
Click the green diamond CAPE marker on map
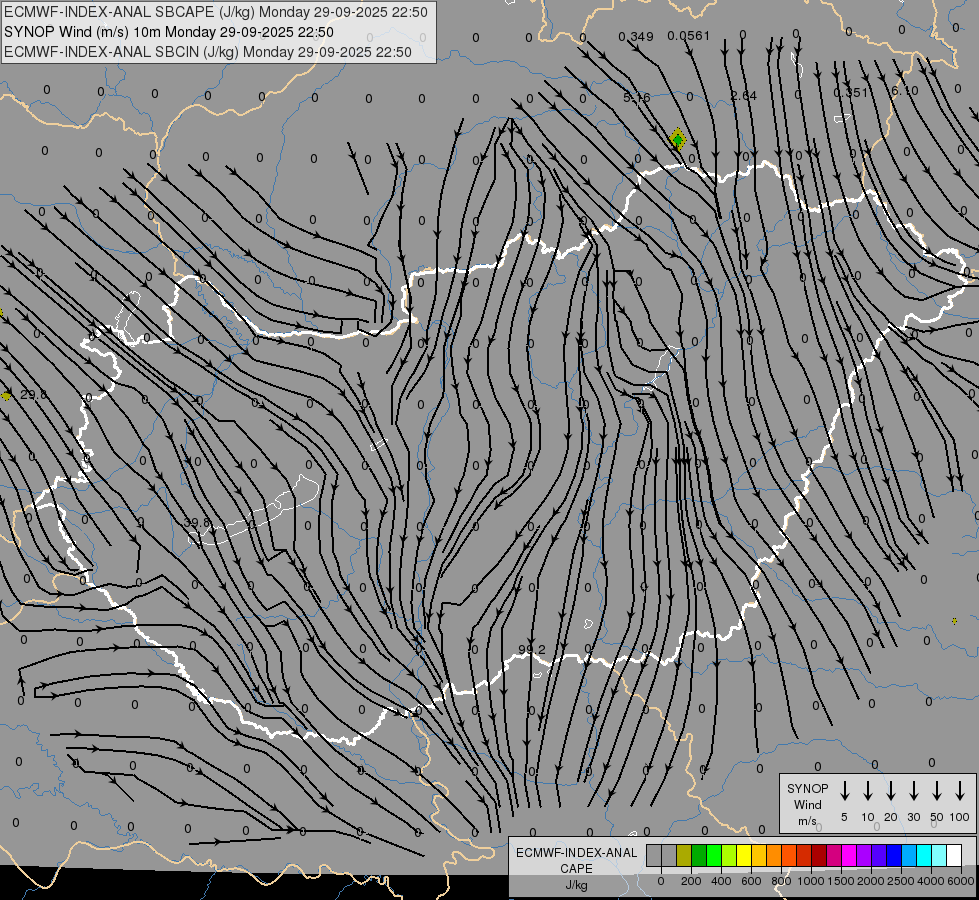[677, 139]
